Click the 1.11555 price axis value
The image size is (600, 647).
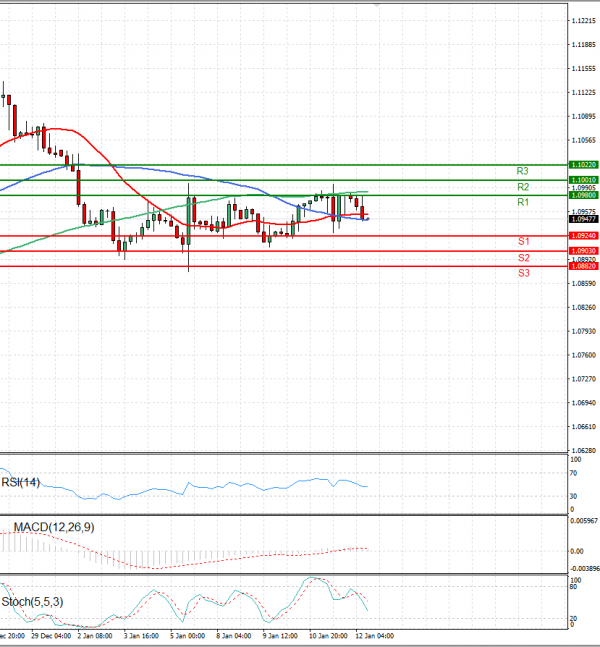pos(583,68)
